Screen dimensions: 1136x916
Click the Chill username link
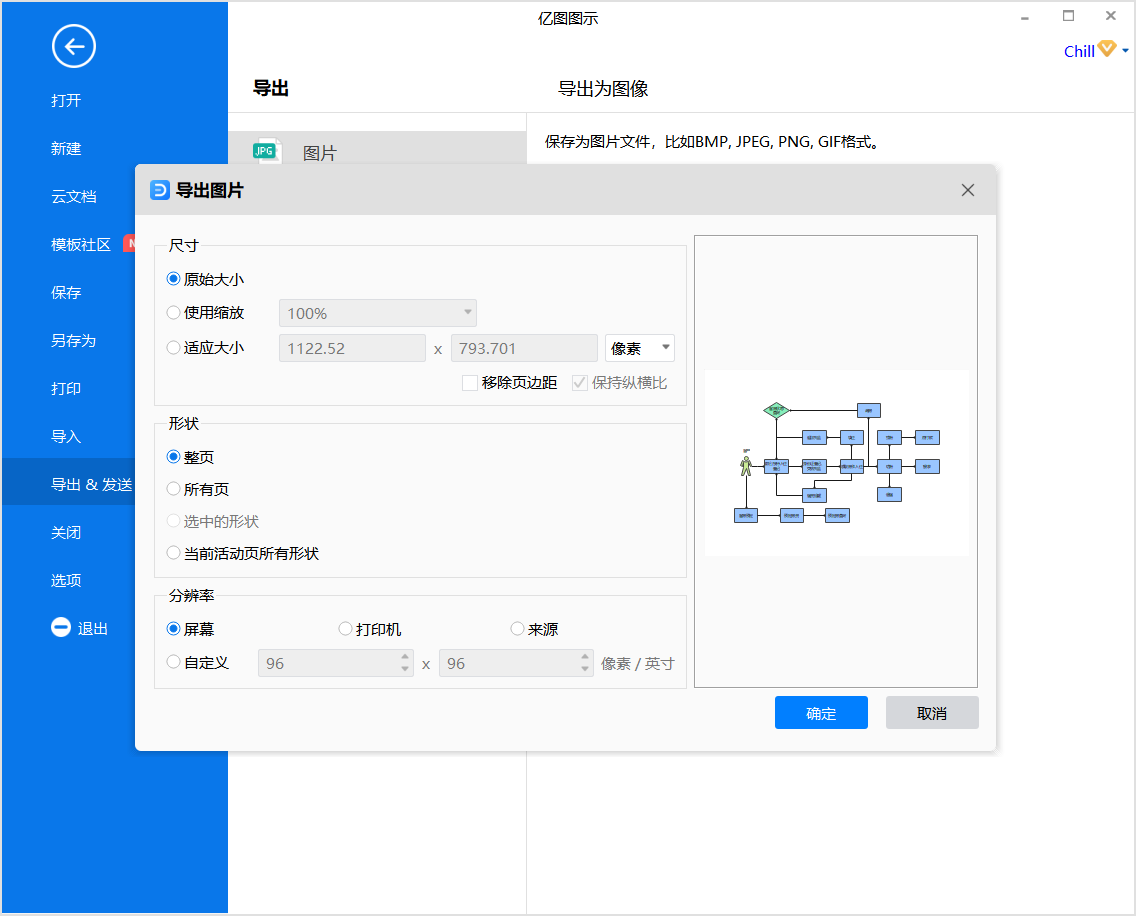[1079, 51]
